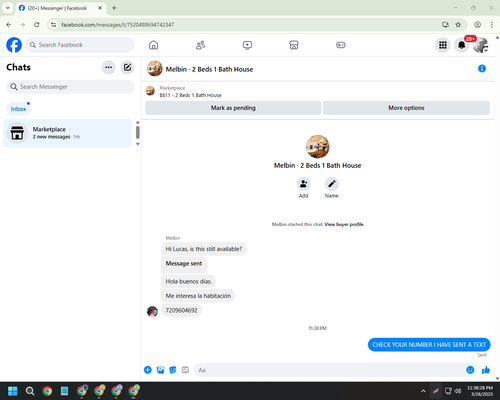Click browser back arrow
This screenshot has width=500, height=400.
[9, 25]
